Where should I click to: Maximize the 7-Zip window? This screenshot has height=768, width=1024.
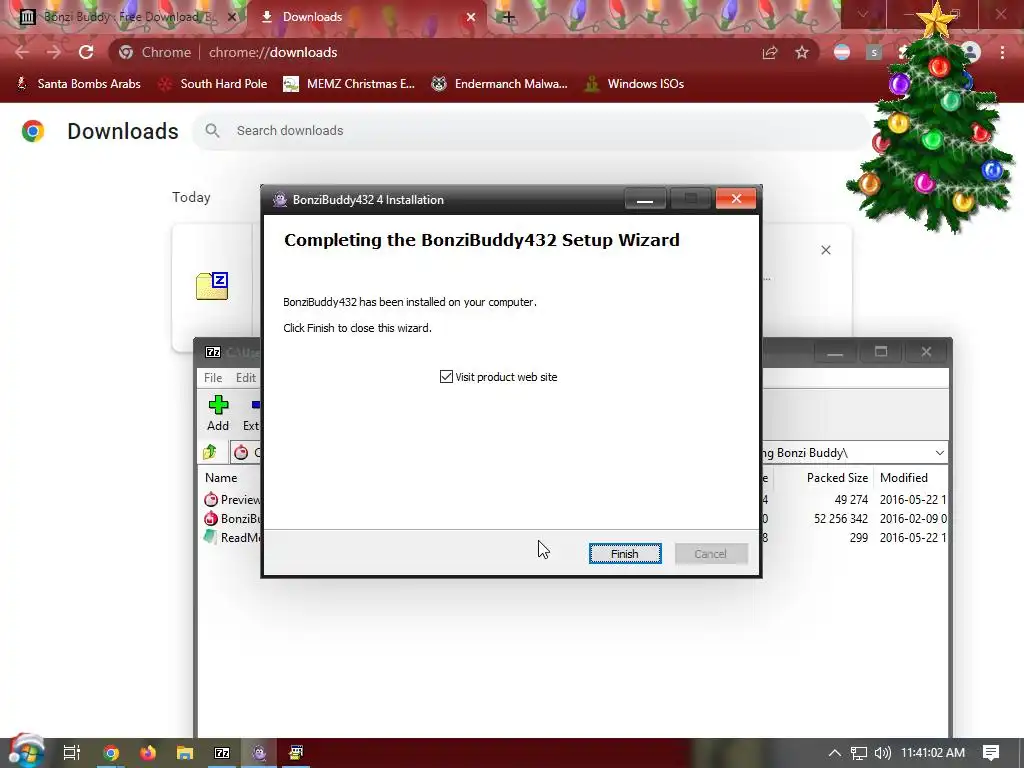(x=881, y=352)
